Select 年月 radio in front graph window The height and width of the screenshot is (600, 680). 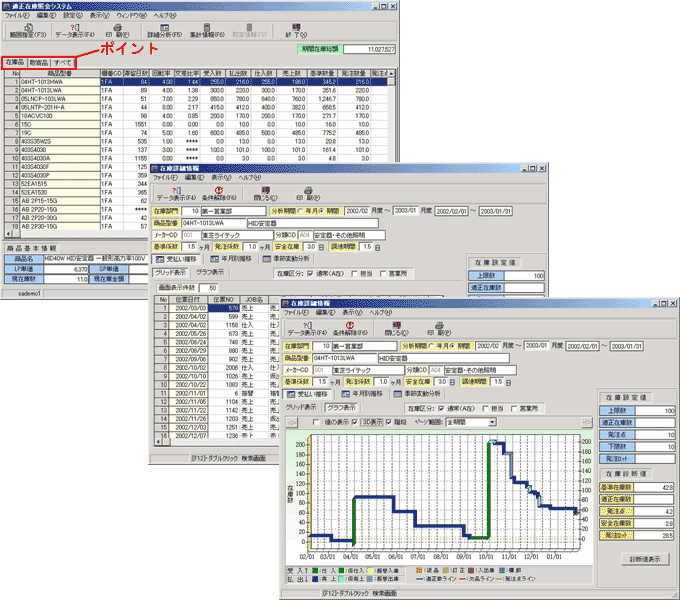[x=431, y=346]
